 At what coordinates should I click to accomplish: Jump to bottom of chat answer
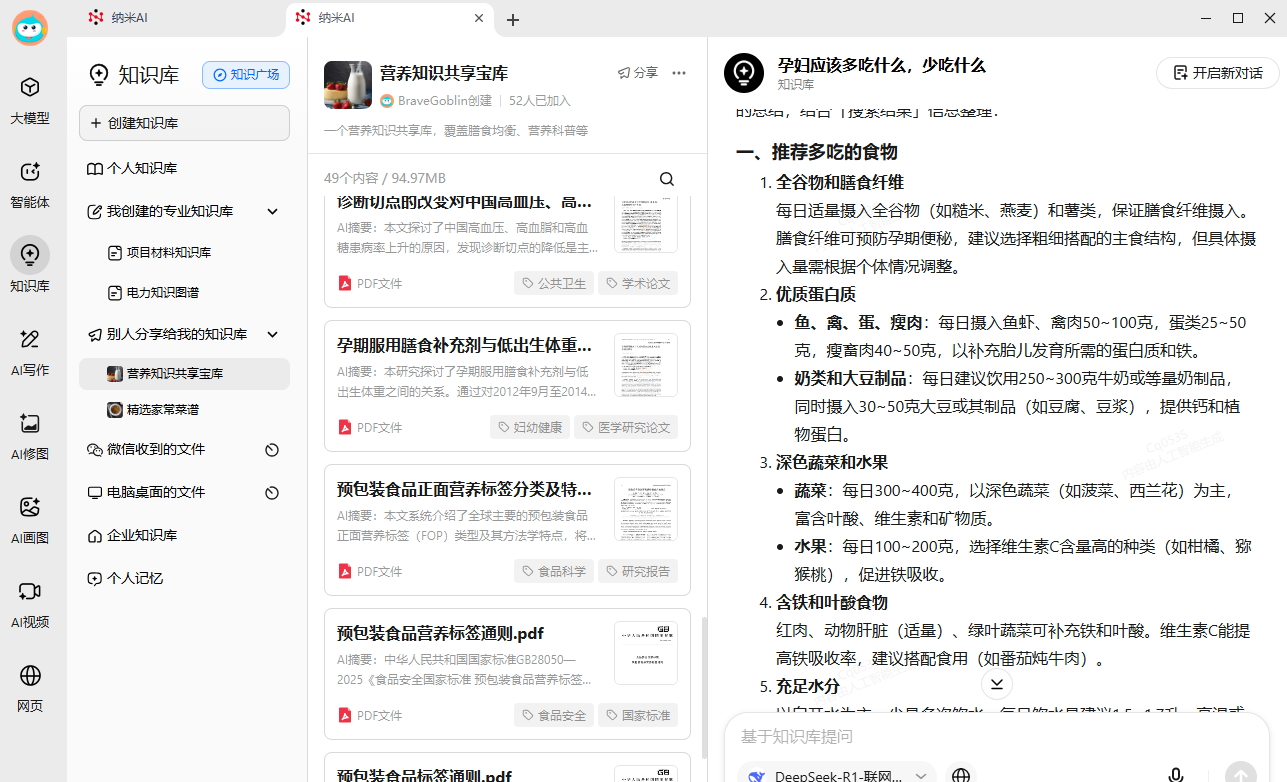click(997, 684)
